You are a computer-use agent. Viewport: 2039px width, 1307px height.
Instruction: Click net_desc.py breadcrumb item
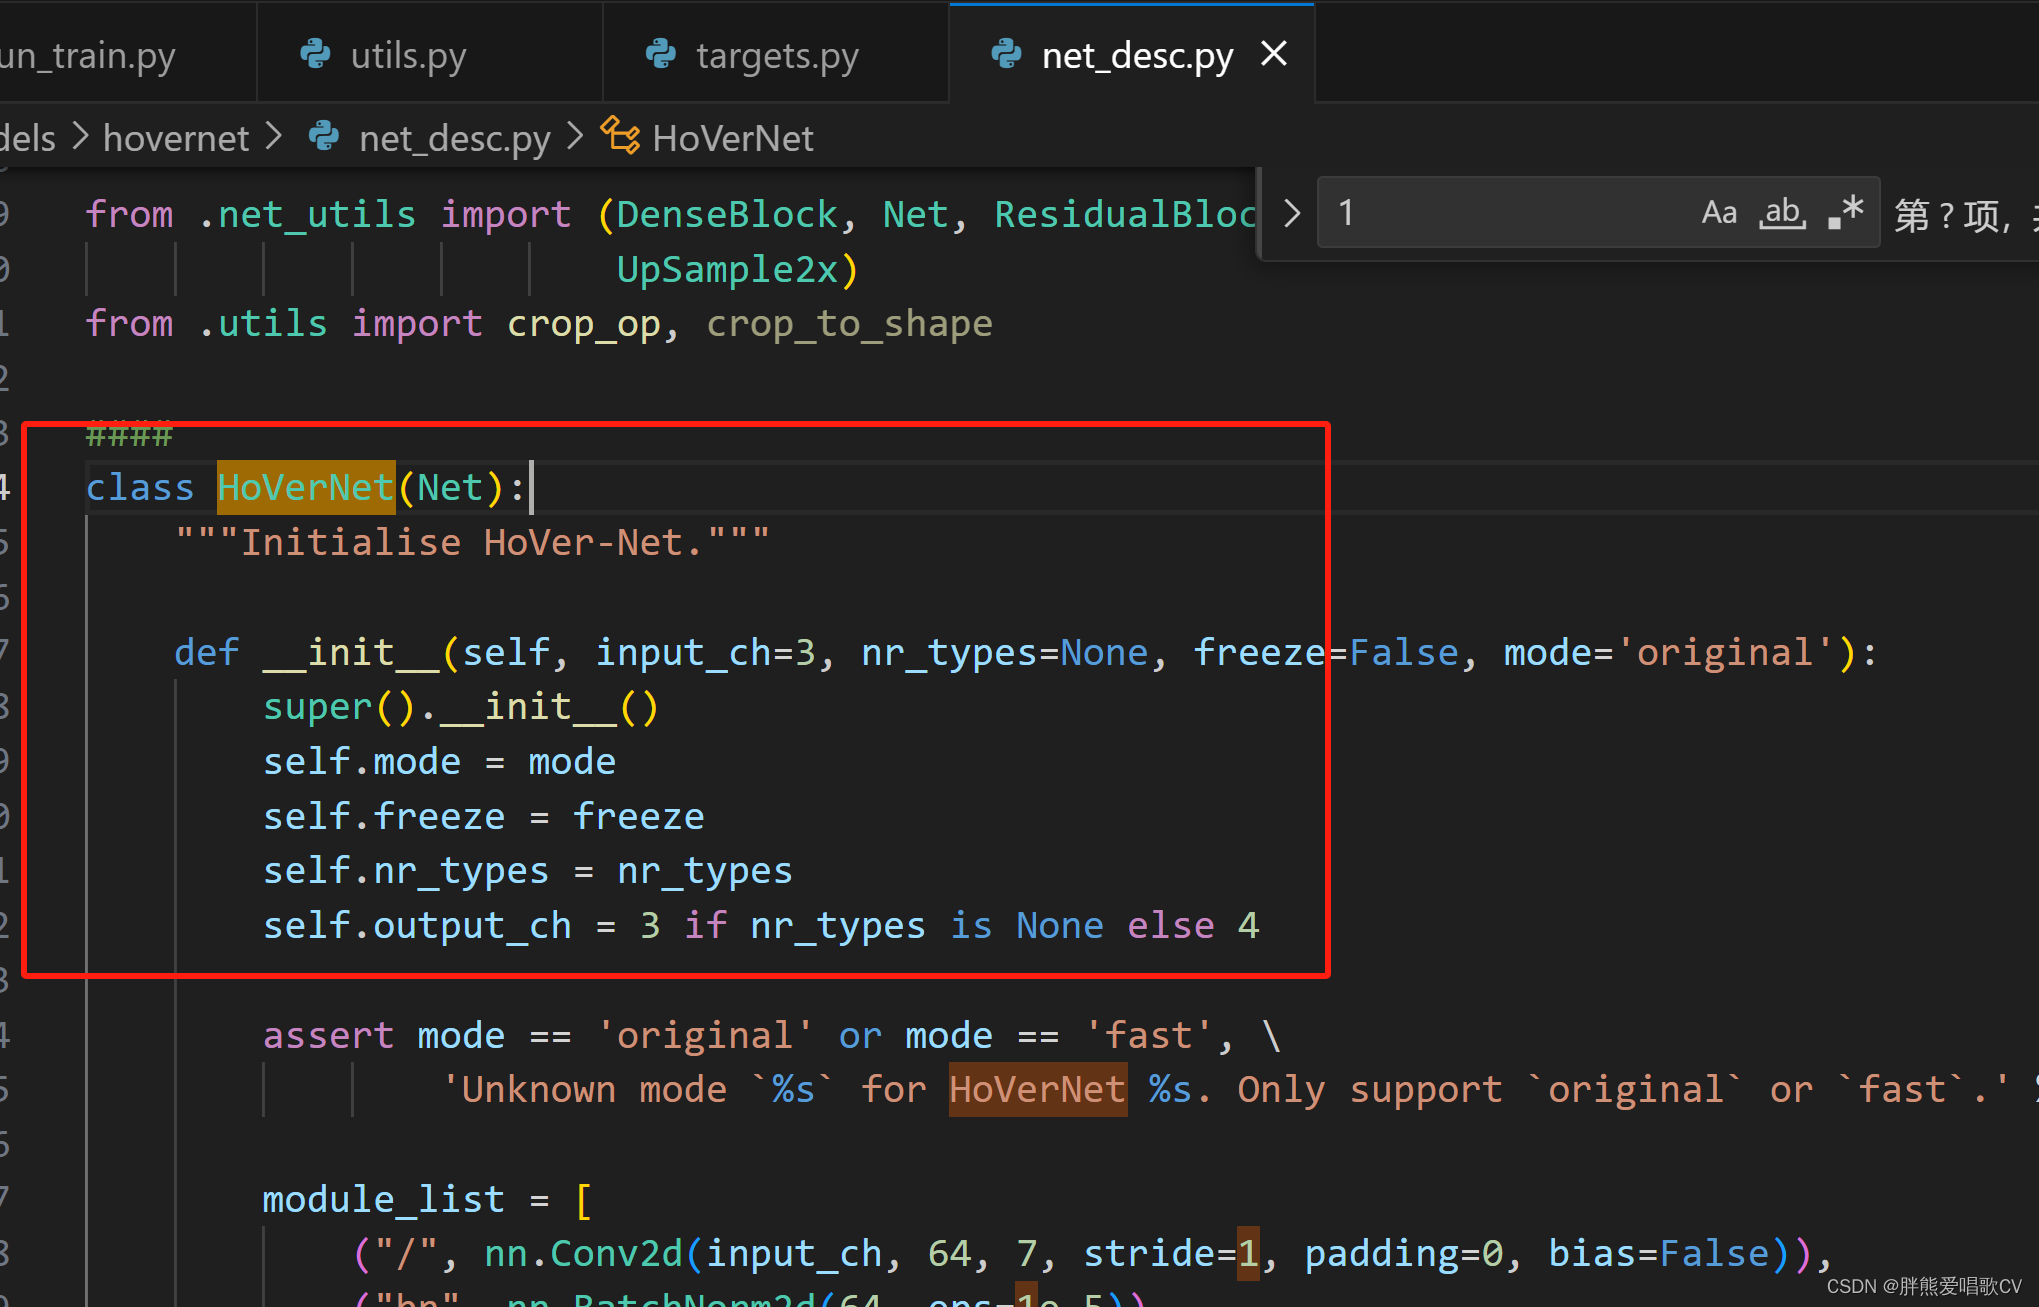point(455,138)
